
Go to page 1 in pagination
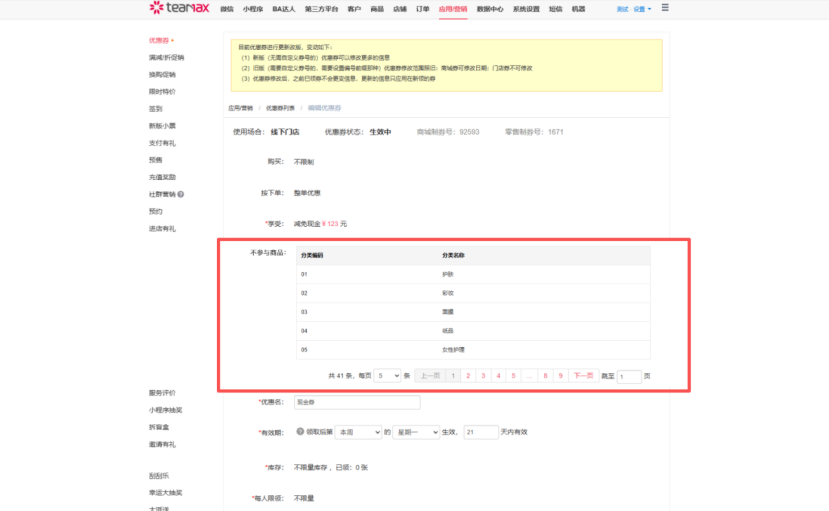453,376
